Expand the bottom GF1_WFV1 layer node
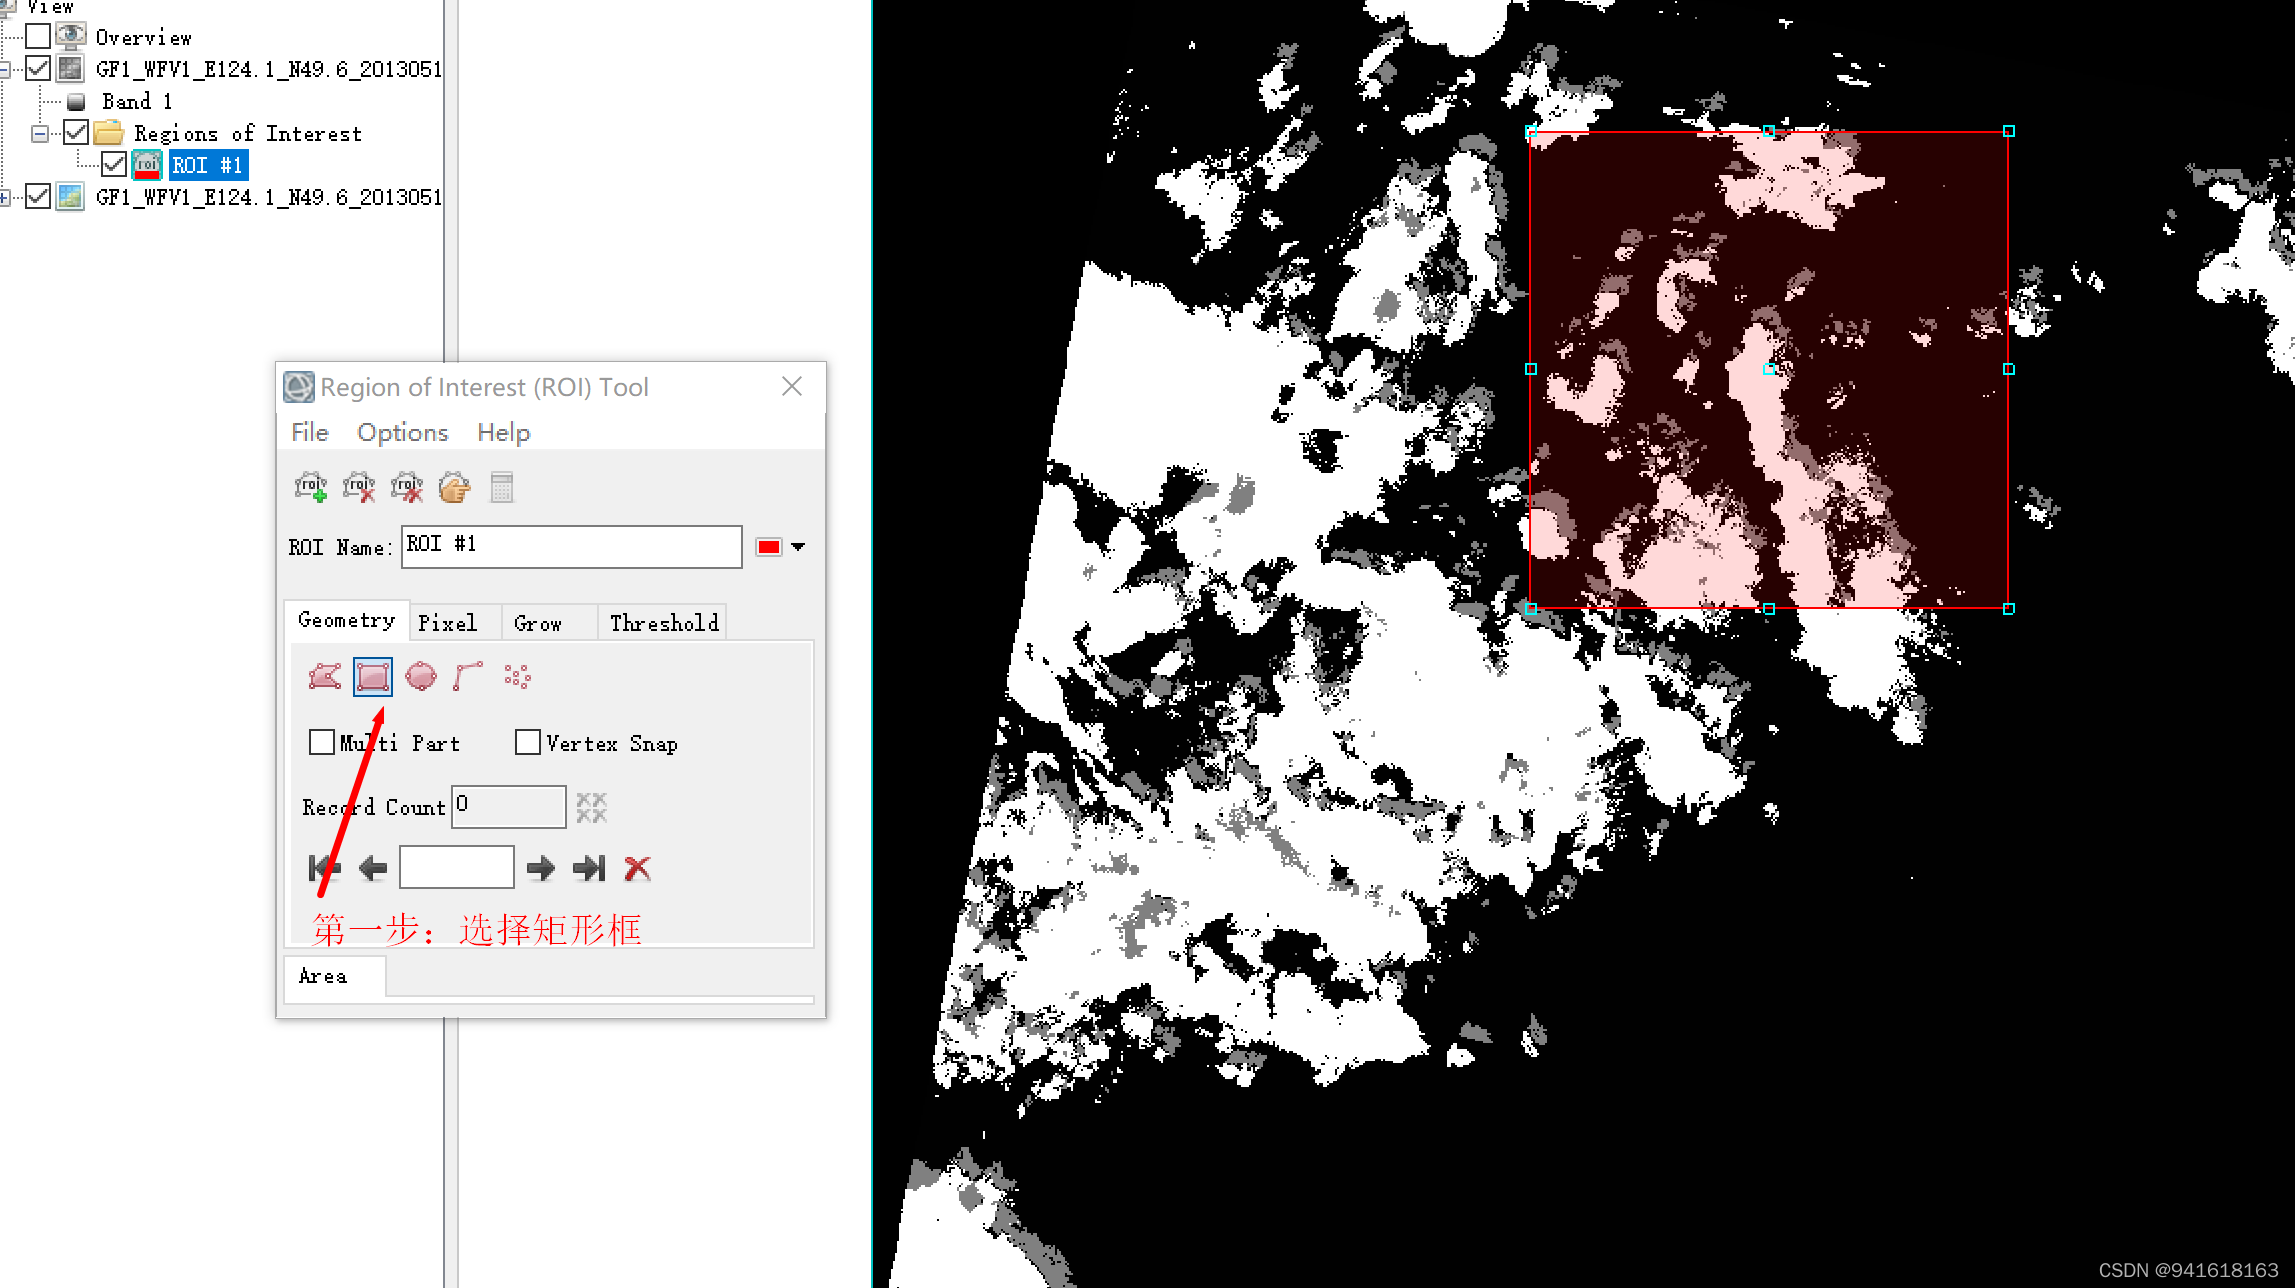This screenshot has width=2295, height=1288. (x=5, y=197)
